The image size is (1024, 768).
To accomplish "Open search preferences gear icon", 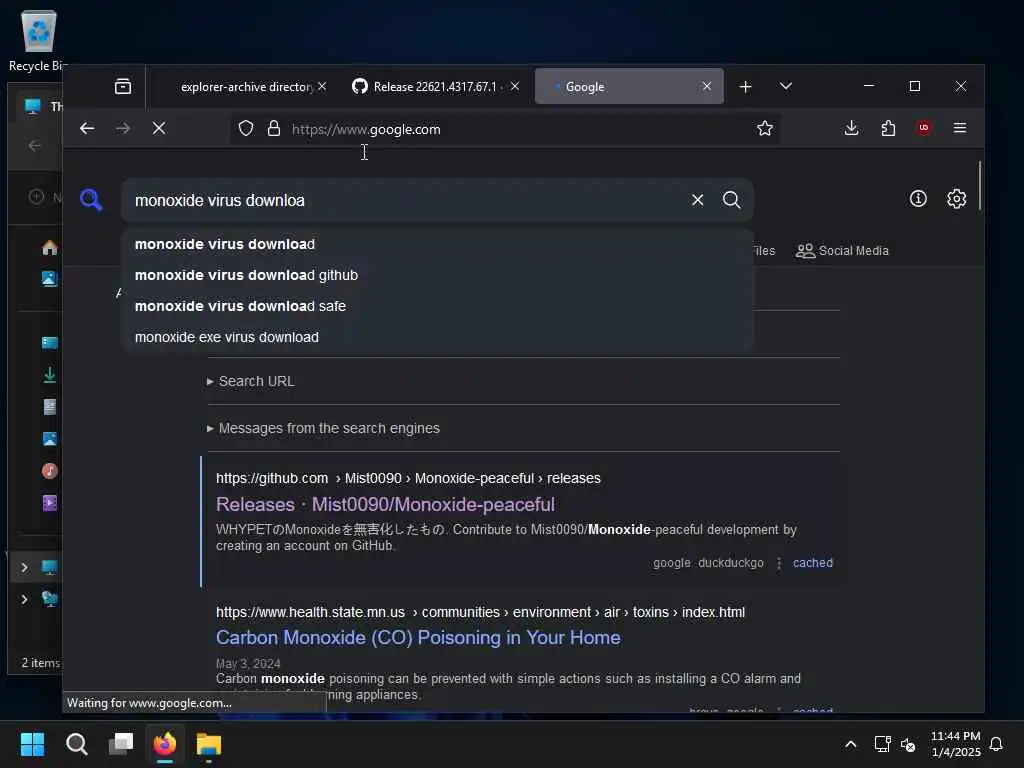I will point(956,199).
